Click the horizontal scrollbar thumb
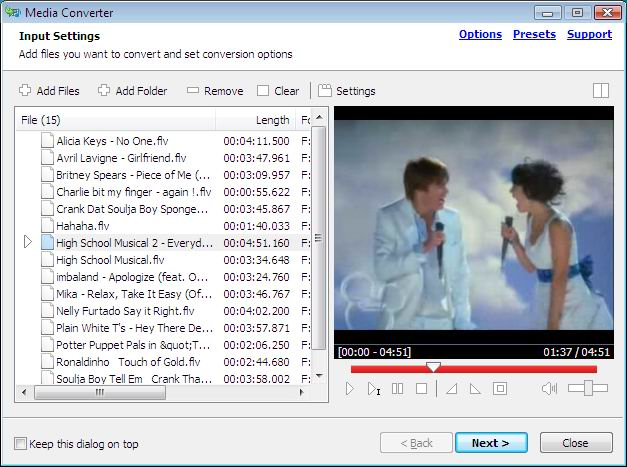 (x=100, y=392)
